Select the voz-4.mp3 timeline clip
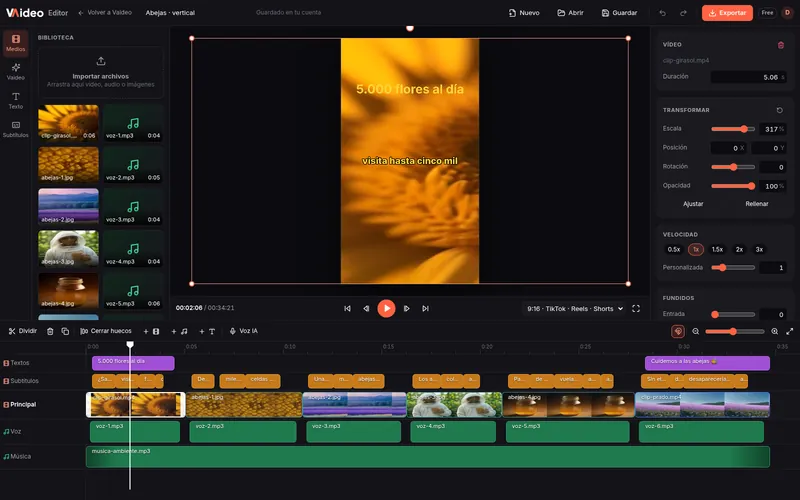The width and height of the screenshot is (800, 500). pos(453,432)
